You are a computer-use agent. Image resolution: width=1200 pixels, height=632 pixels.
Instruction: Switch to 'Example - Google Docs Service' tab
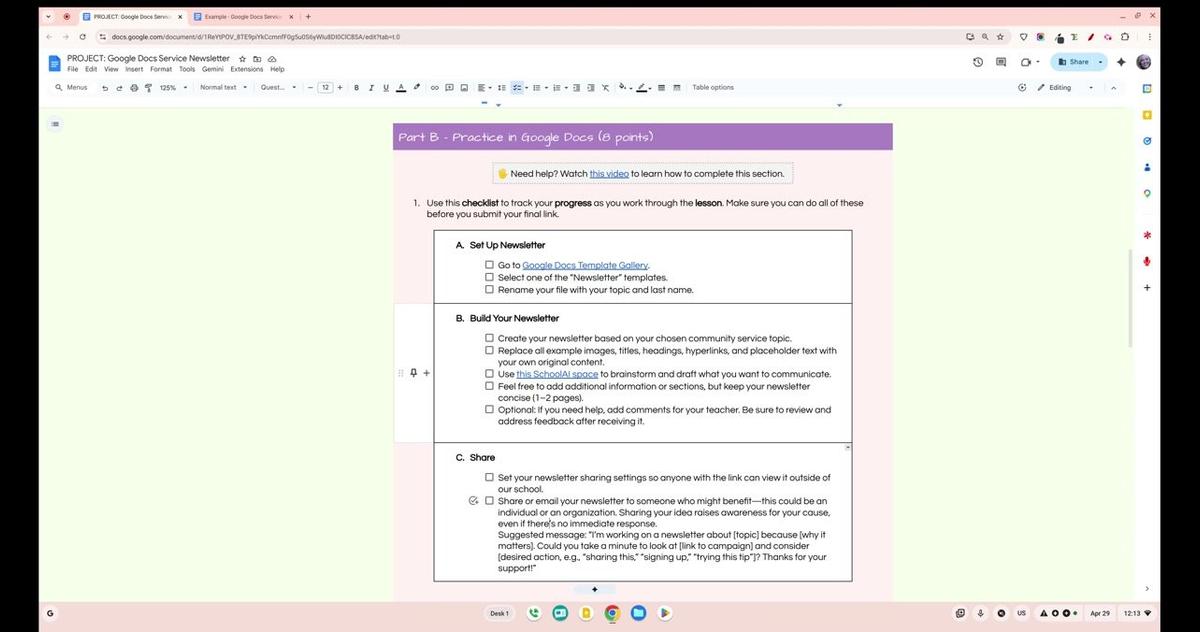tap(242, 17)
